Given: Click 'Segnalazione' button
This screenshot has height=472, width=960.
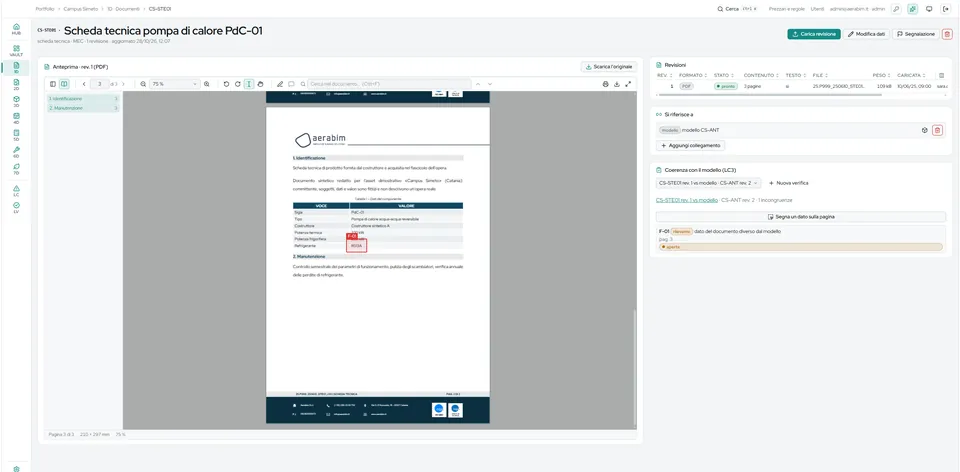Looking at the screenshot, I should tap(915, 34).
